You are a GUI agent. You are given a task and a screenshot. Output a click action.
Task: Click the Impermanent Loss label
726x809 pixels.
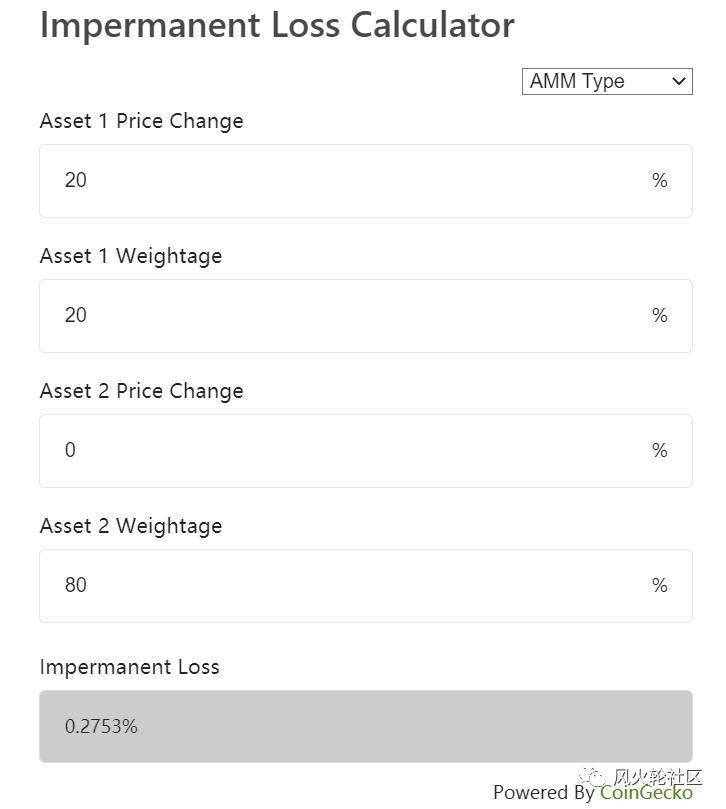tap(129, 667)
